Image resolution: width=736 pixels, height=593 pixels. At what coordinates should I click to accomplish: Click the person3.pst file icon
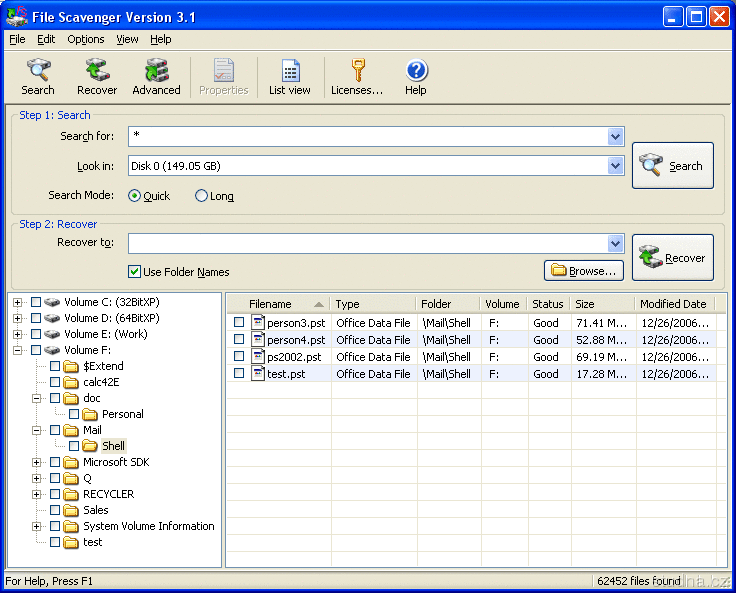(258, 322)
